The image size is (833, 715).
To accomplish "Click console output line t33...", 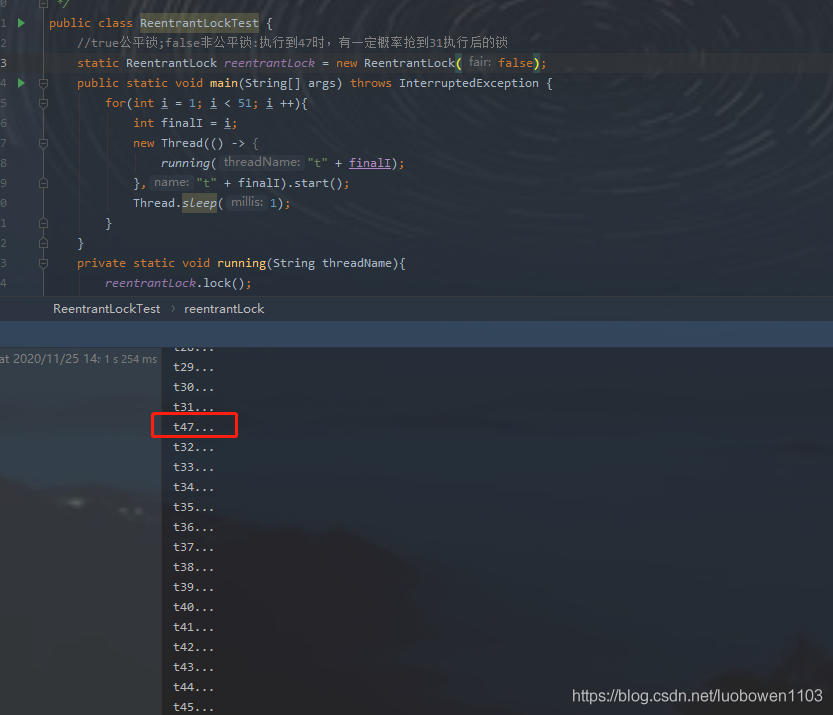I will pyautogui.click(x=193, y=467).
